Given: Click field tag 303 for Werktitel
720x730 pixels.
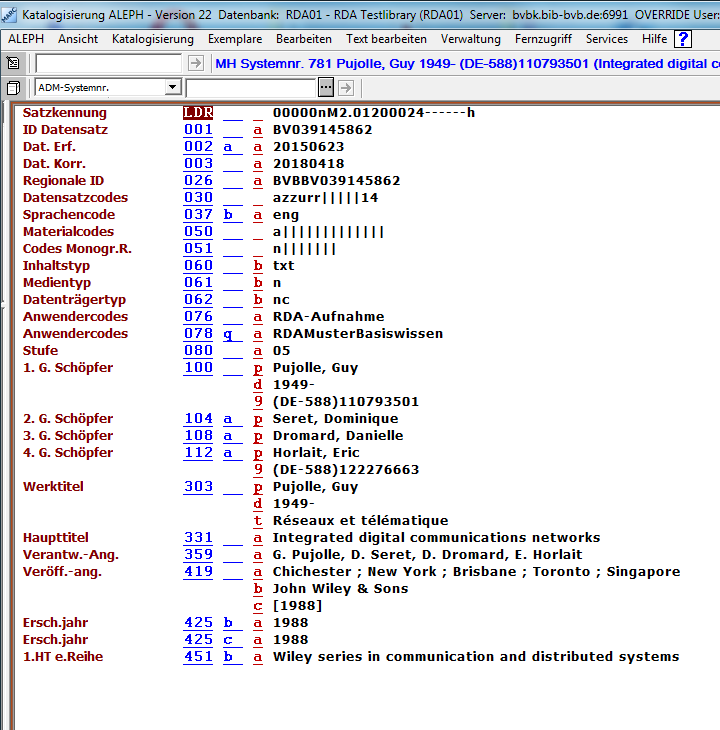Looking at the screenshot, I should (x=198, y=487).
